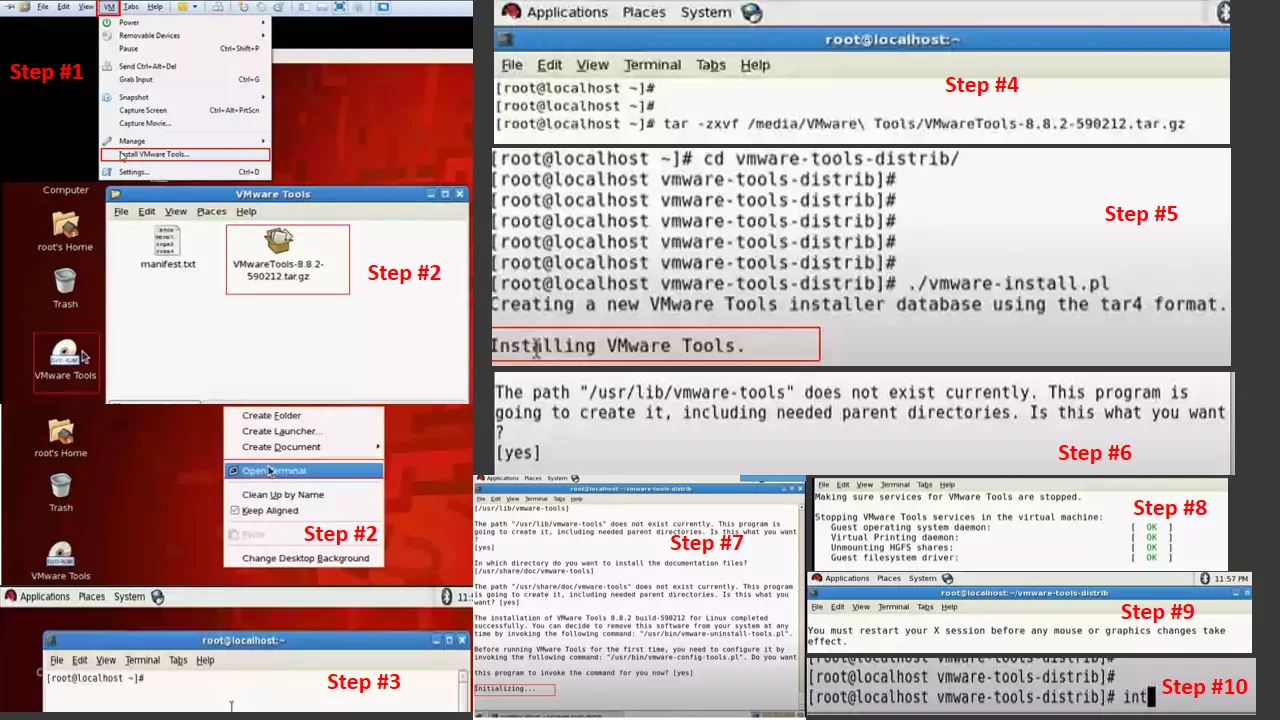Click VMware Workstation Tabs menu beside highlighted VM
The height and width of the screenshot is (720, 1280).
point(131,7)
